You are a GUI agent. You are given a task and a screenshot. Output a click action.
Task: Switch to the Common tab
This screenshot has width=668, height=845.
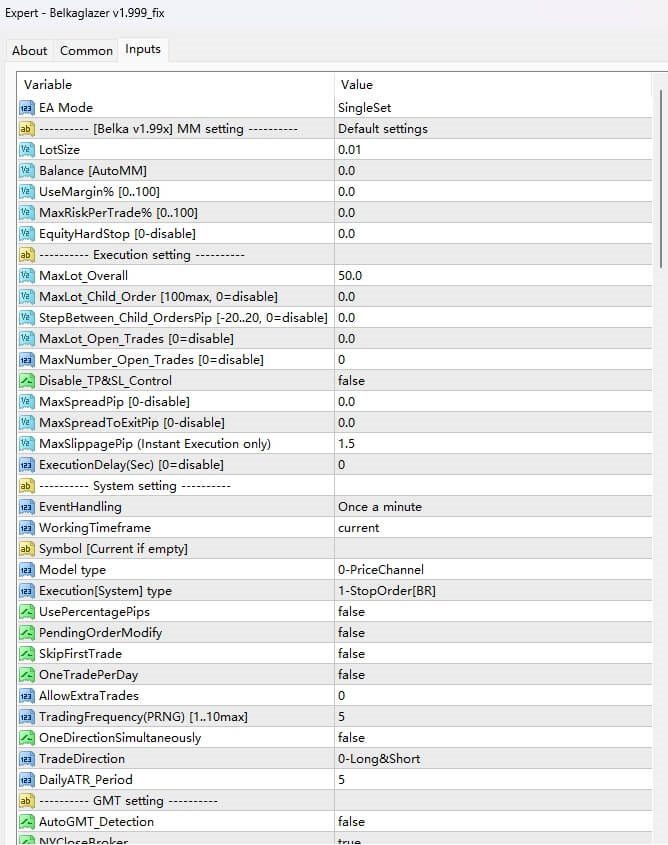tap(86, 50)
